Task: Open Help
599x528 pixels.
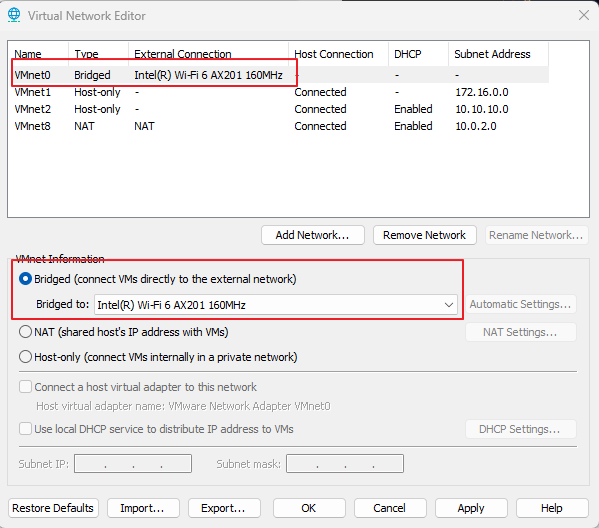Action: tap(552, 508)
